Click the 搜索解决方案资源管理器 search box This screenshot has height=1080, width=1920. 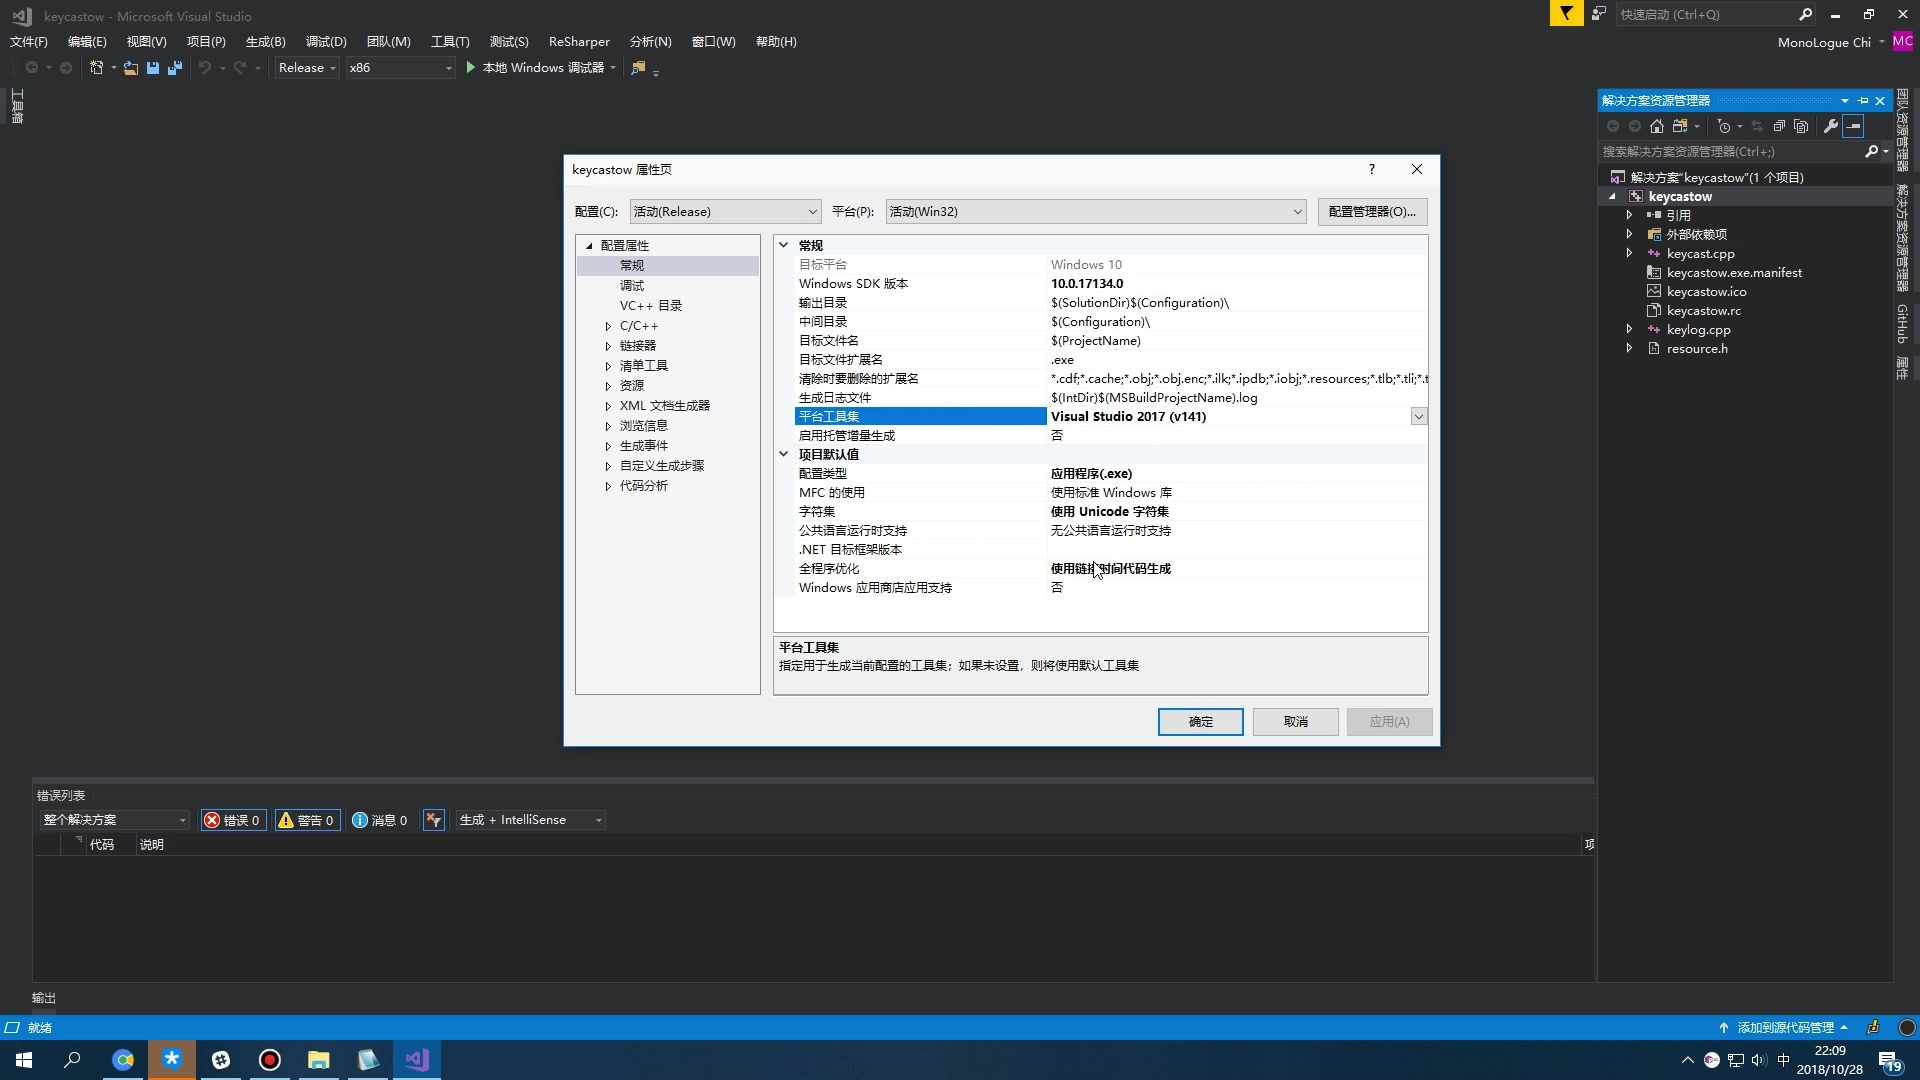point(1730,152)
